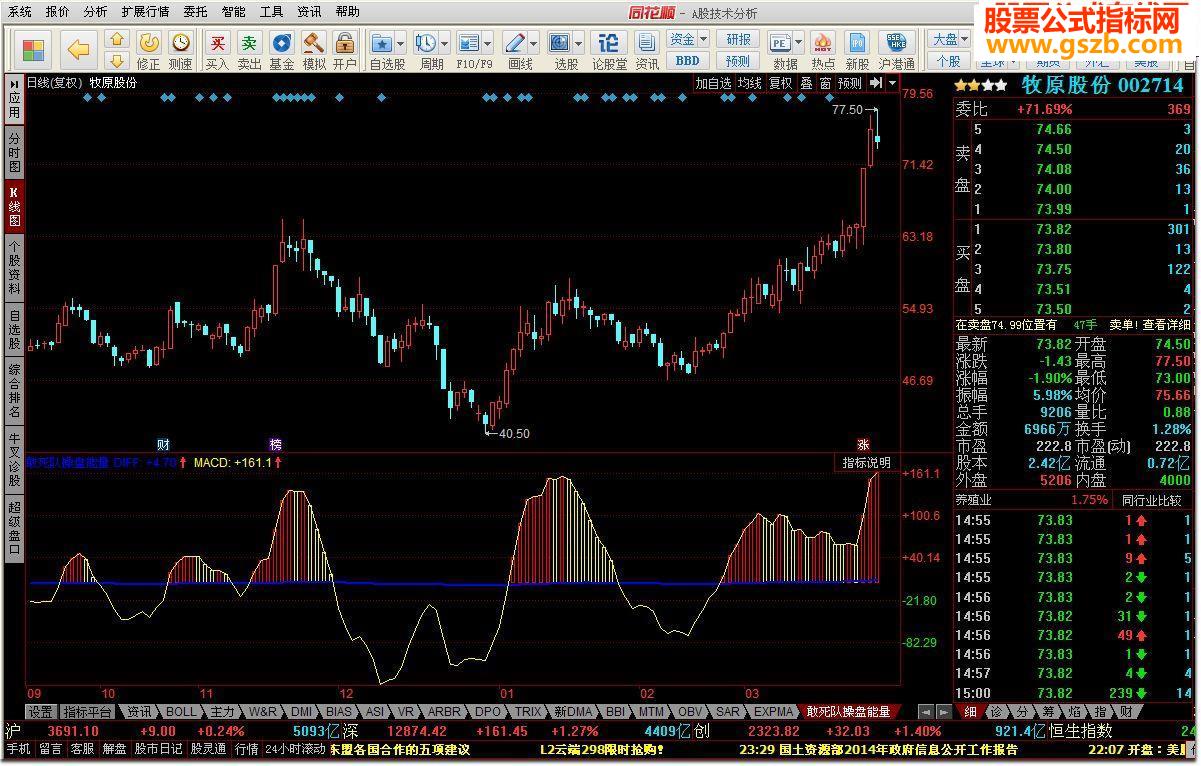The width and height of the screenshot is (1201, 766).
Task: Click the 研报 research report button
Action: [x=738, y=39]
